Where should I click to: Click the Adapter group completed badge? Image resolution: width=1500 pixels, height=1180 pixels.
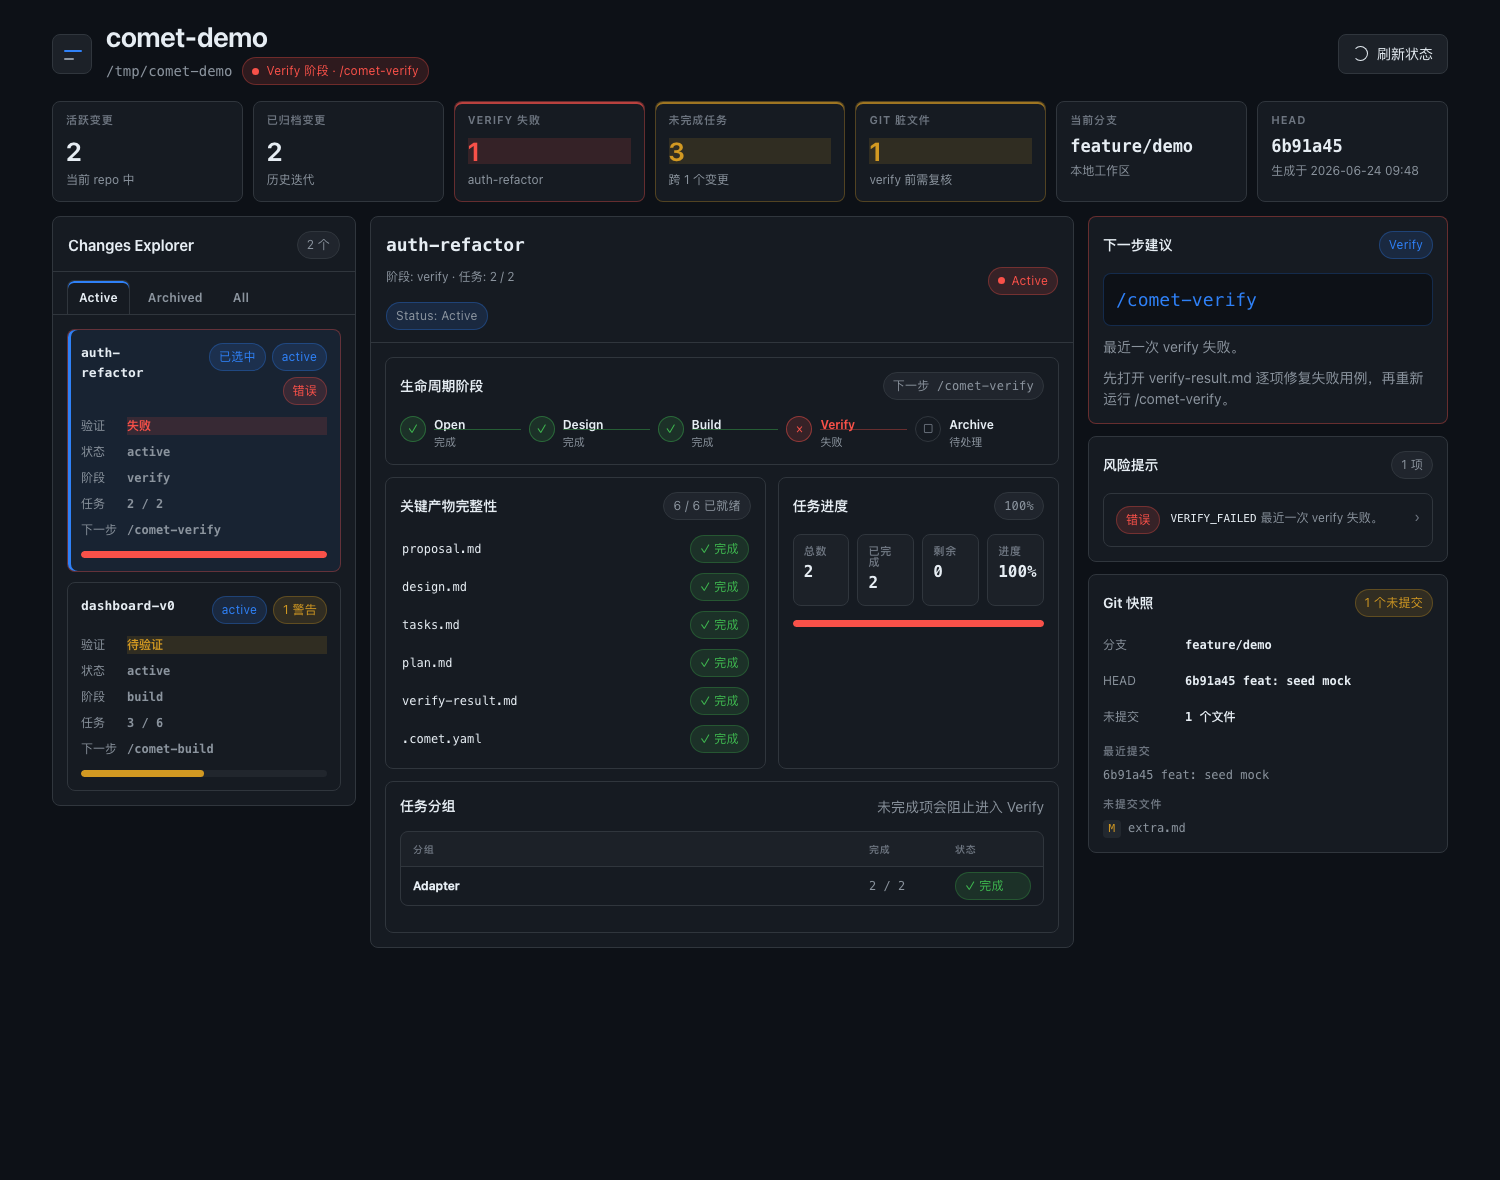[992, 886]
